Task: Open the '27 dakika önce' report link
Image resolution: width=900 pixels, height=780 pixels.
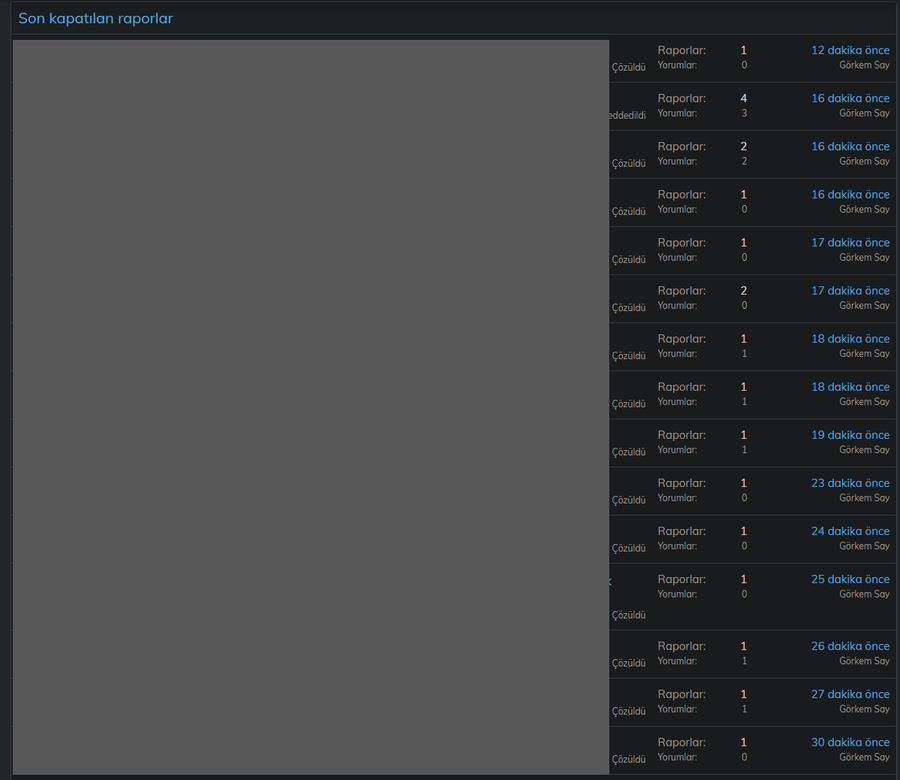Action: [850, 694]
